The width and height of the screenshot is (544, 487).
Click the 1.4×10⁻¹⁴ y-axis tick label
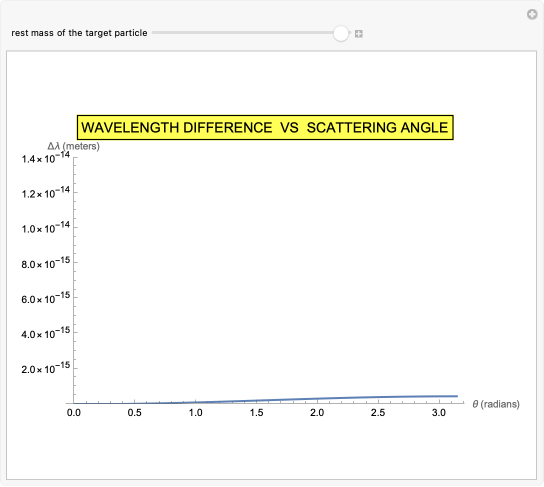tap(45, 158)
